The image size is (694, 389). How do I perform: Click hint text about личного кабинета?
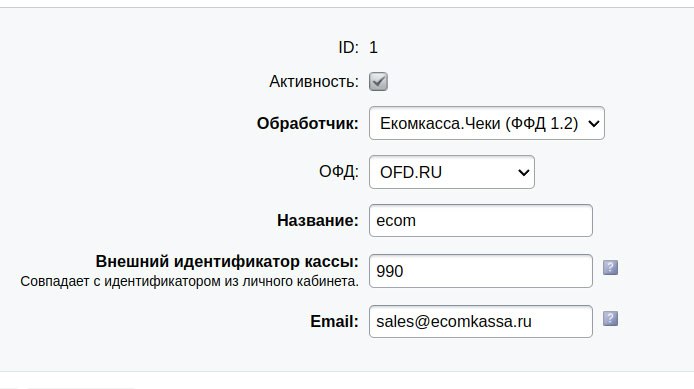coord(189,281)
